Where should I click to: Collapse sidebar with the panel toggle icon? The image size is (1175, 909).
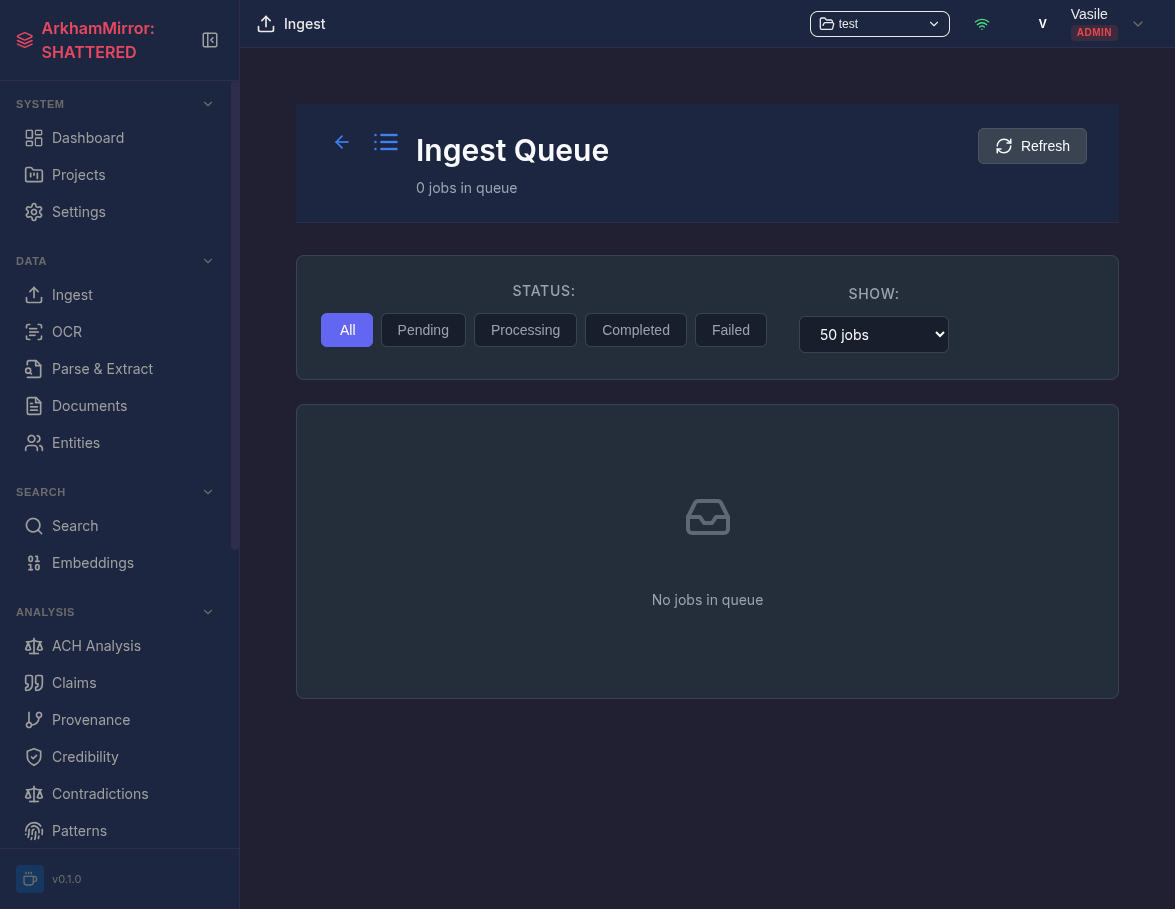coord(210,40)
